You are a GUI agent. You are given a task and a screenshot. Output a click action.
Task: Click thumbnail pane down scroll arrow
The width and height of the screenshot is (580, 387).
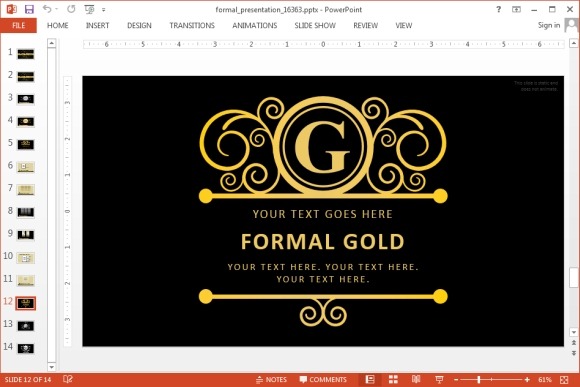click(x=51, y=367)
